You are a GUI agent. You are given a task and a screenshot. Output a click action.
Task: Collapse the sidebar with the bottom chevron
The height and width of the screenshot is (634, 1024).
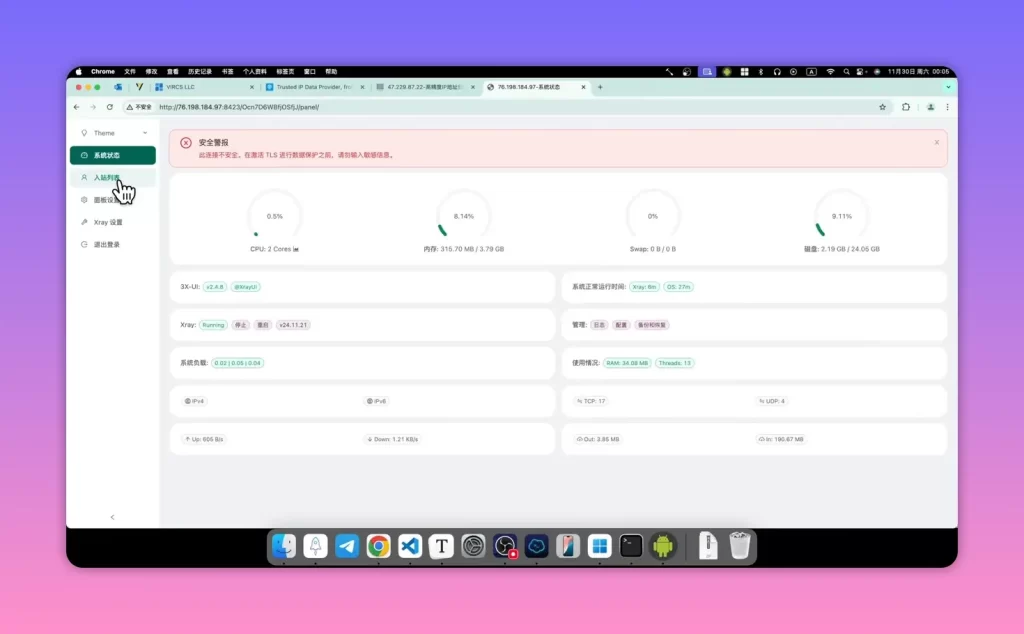[112, 517]
